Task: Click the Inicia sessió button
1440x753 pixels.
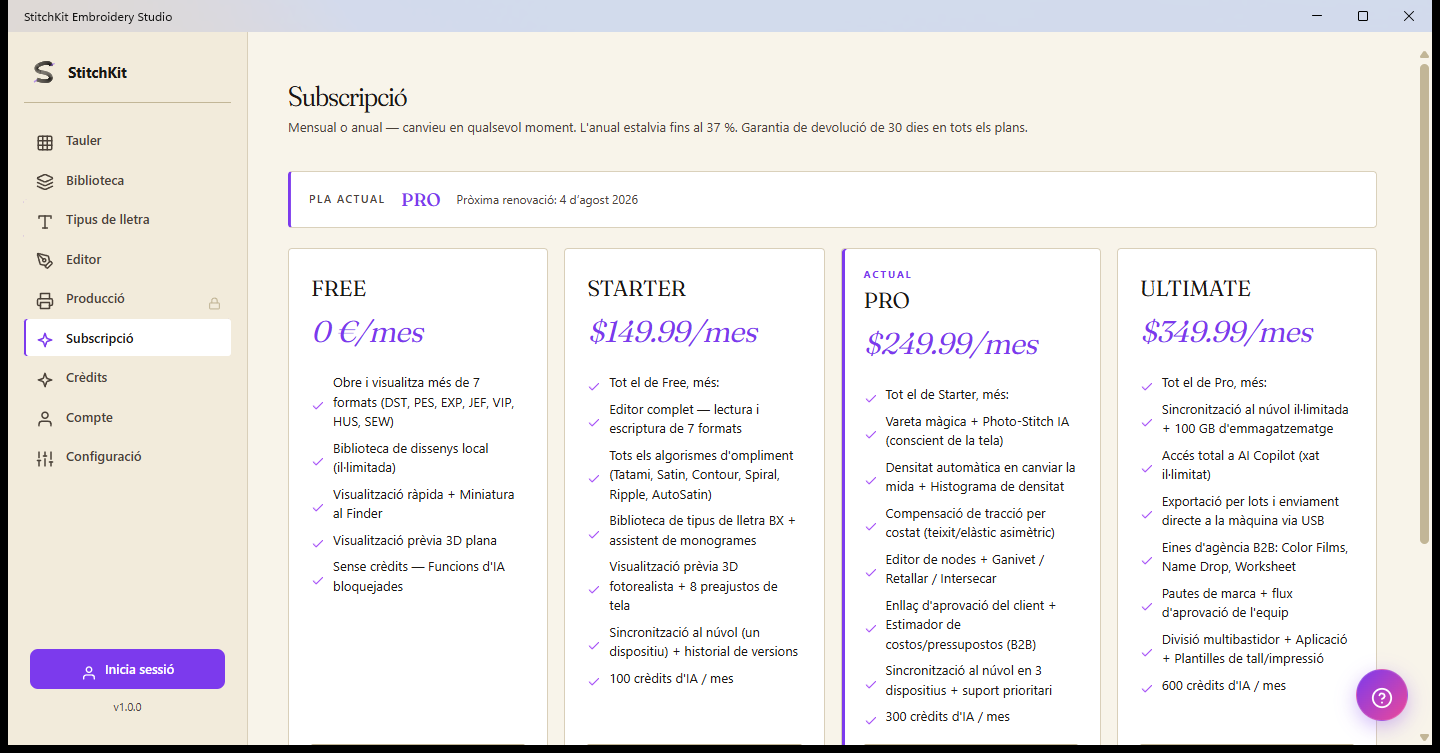Action: click(x=127, y=670)
